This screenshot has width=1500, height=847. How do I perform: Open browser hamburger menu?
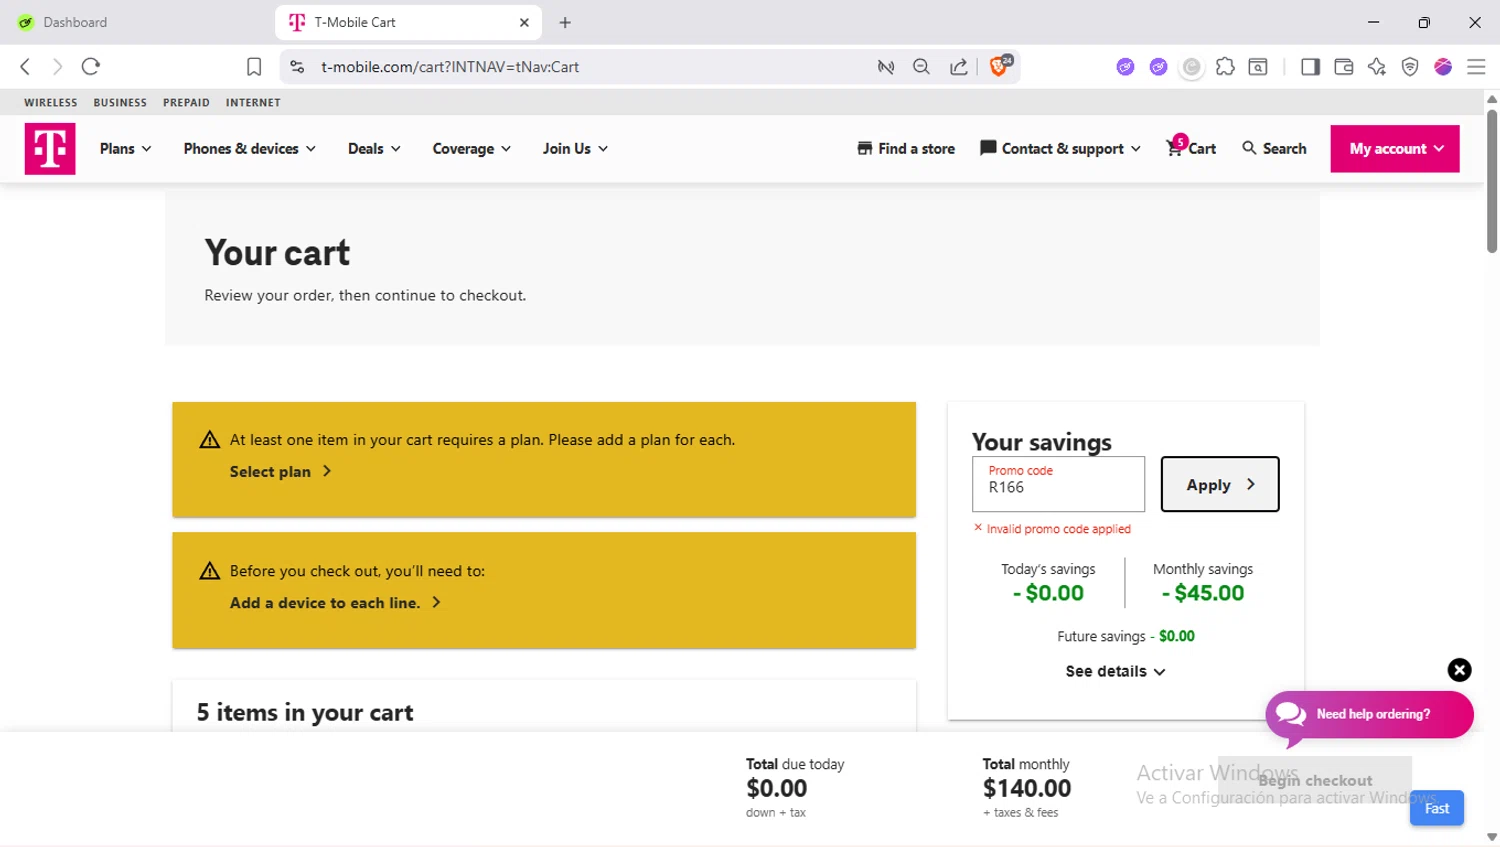pos(1476,67)
